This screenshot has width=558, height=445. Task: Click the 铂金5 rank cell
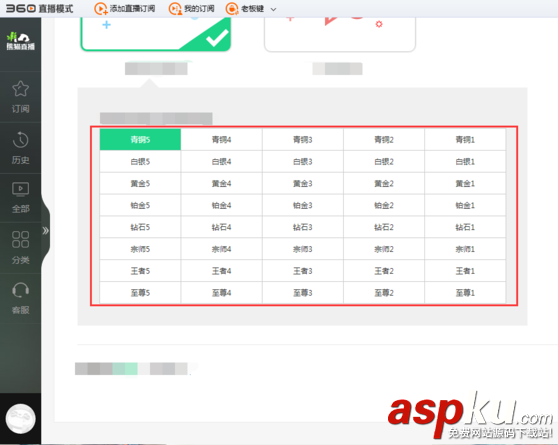tap(140, 205)
